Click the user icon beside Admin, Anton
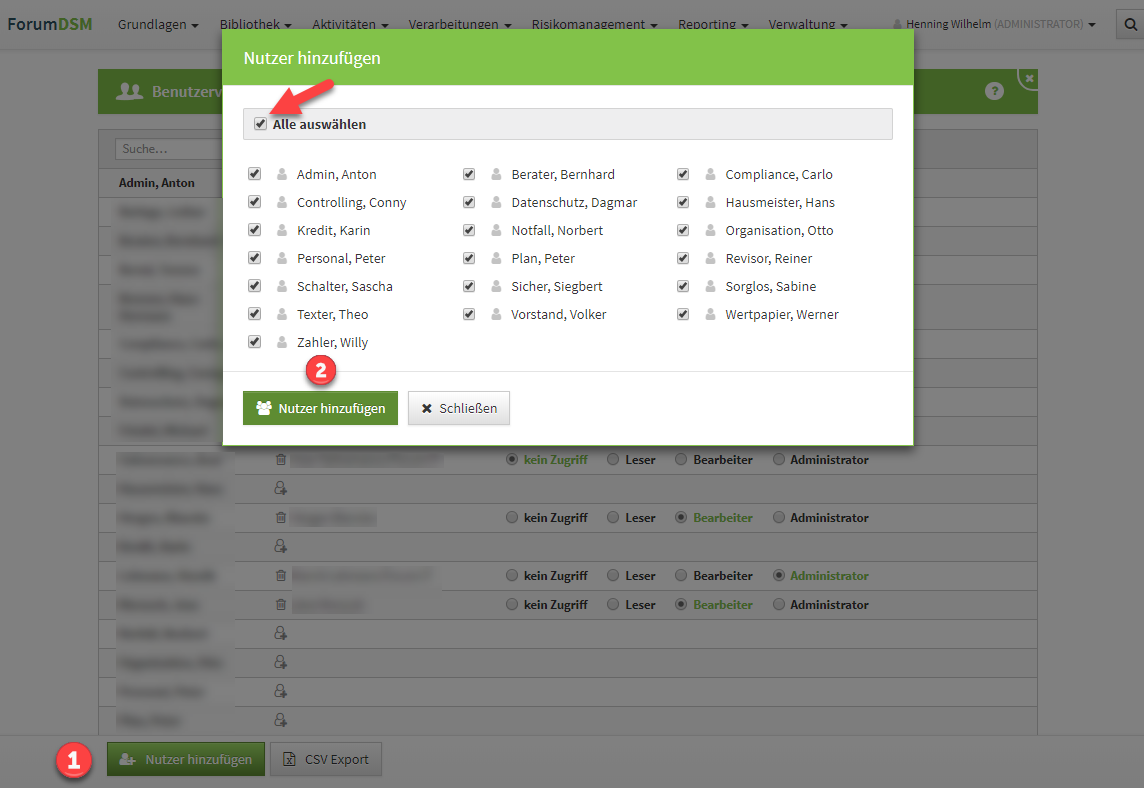This screenshot has width=1144, height=788. click(282, 174)
